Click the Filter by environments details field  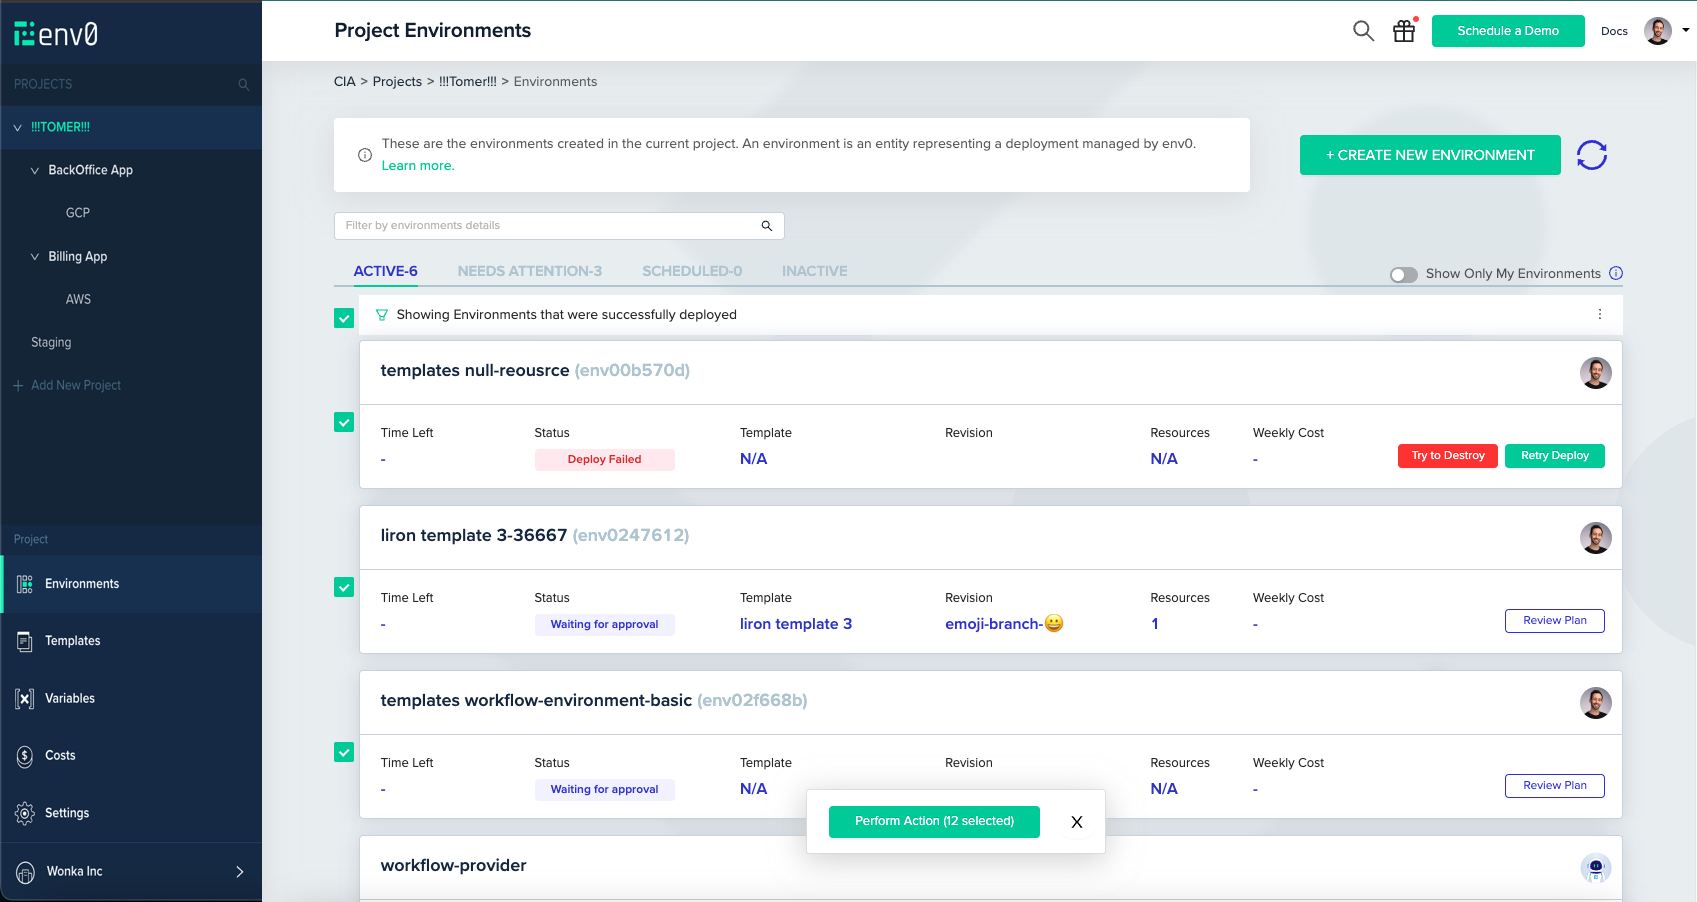(x=550, y=226)
